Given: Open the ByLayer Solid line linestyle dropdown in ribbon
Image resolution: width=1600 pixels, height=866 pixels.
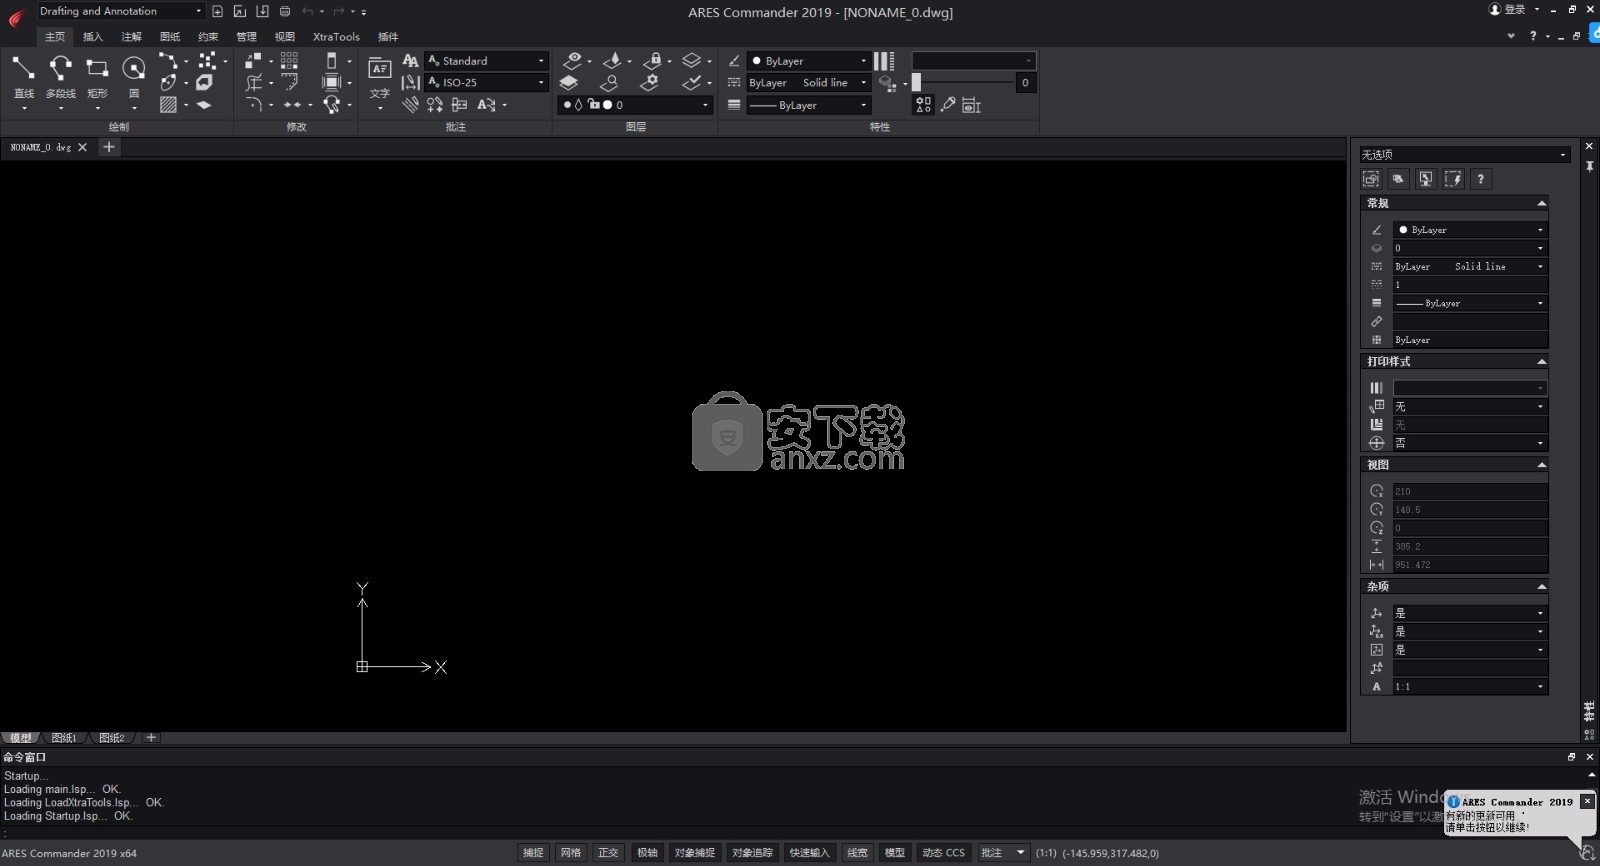Looking at the screenshot, I should pos(808,83).
